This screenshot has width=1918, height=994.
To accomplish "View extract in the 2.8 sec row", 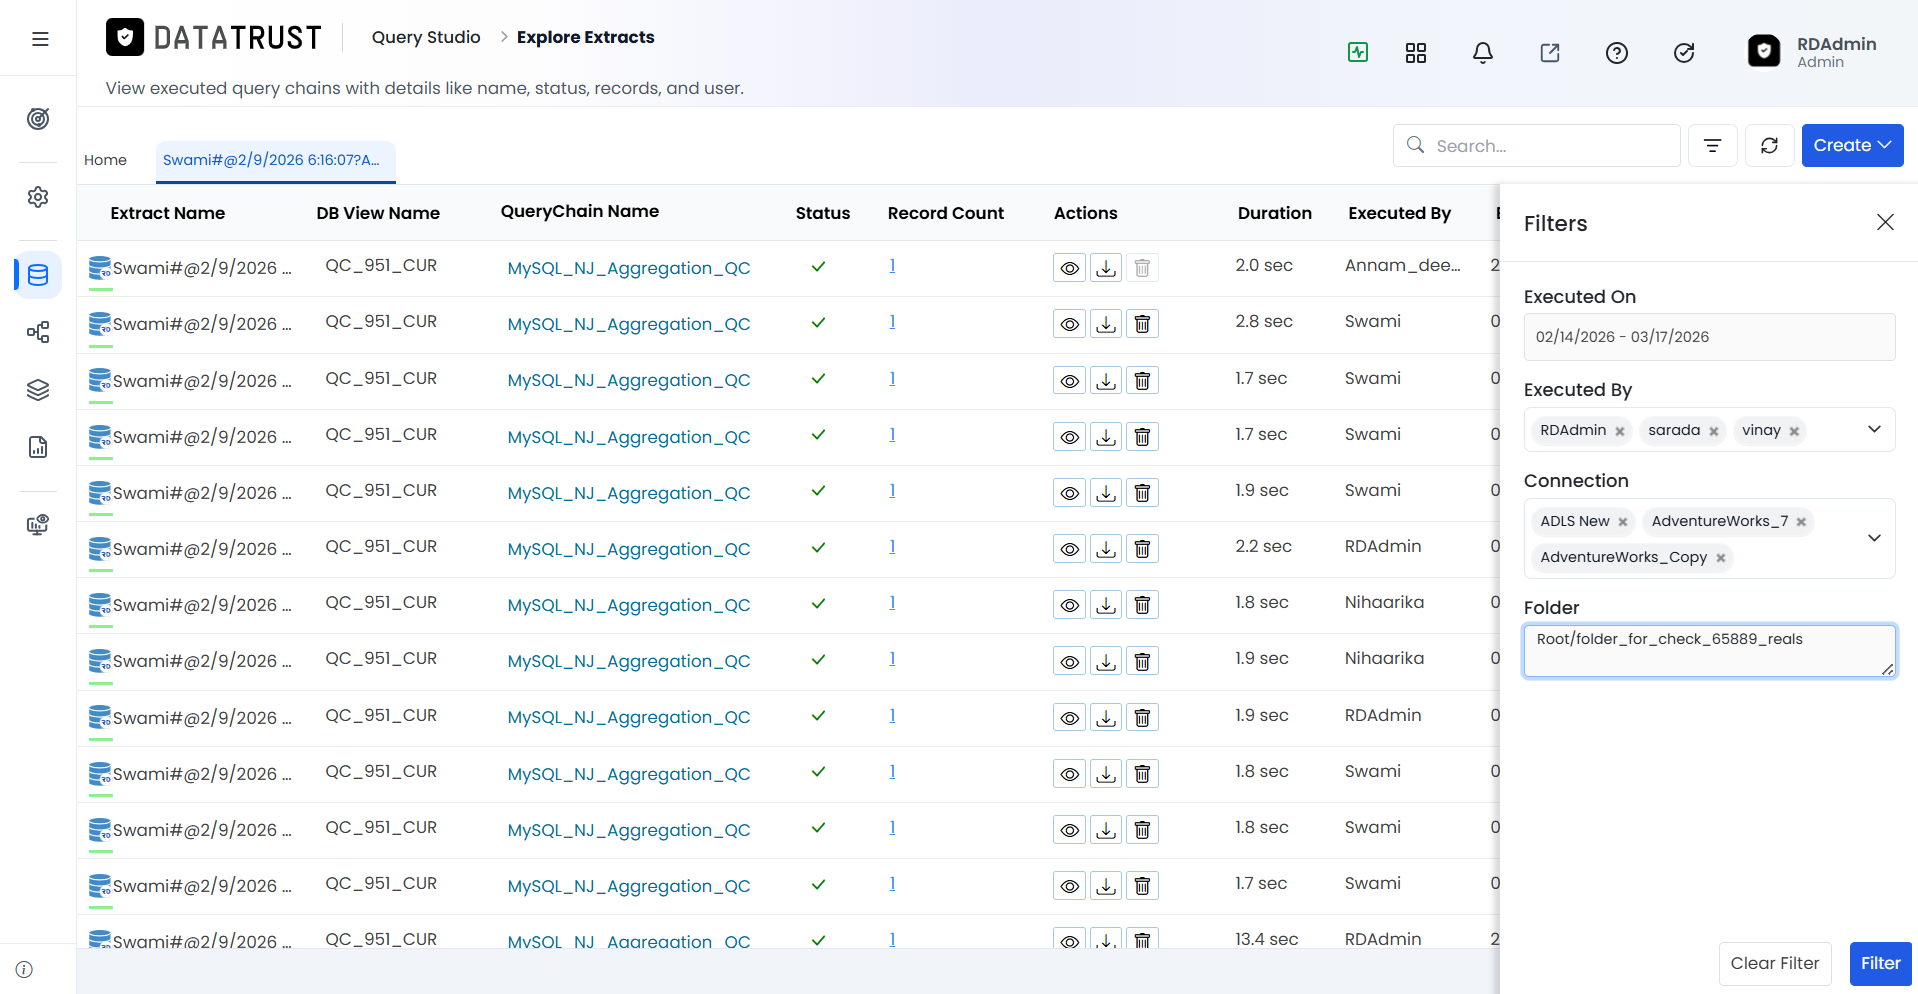I will [x=1069, y=324].
